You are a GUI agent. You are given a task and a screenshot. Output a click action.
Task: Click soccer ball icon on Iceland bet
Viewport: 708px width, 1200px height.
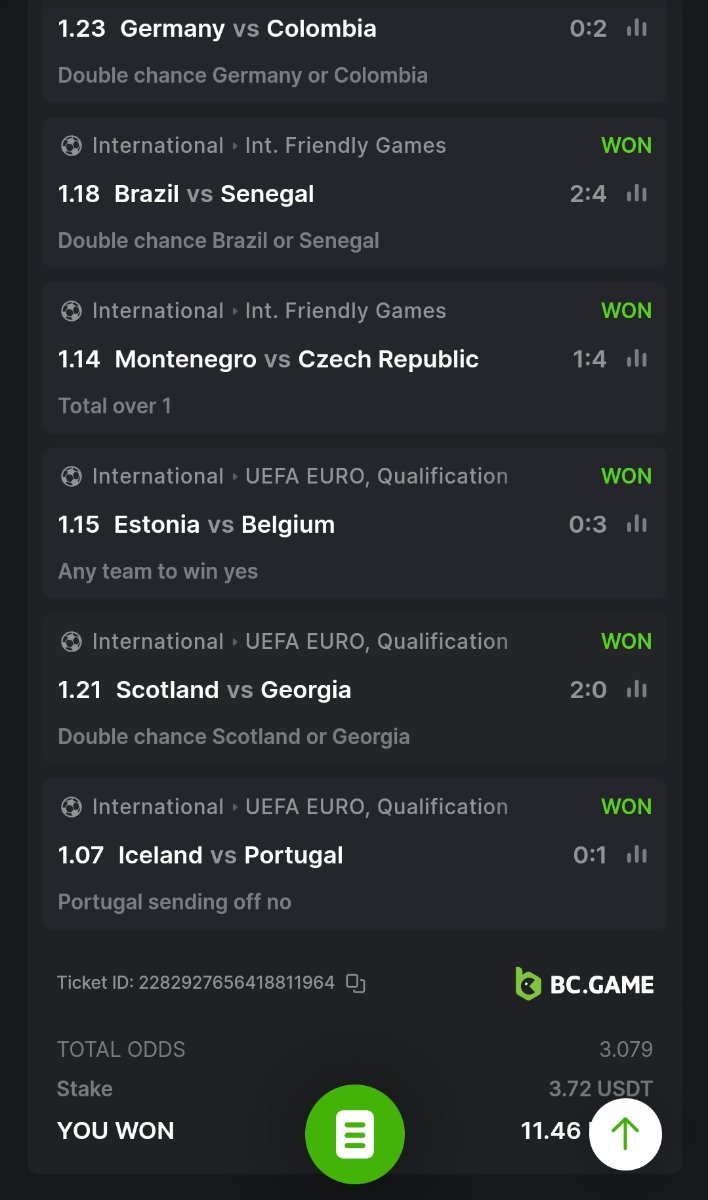(71, 807)
